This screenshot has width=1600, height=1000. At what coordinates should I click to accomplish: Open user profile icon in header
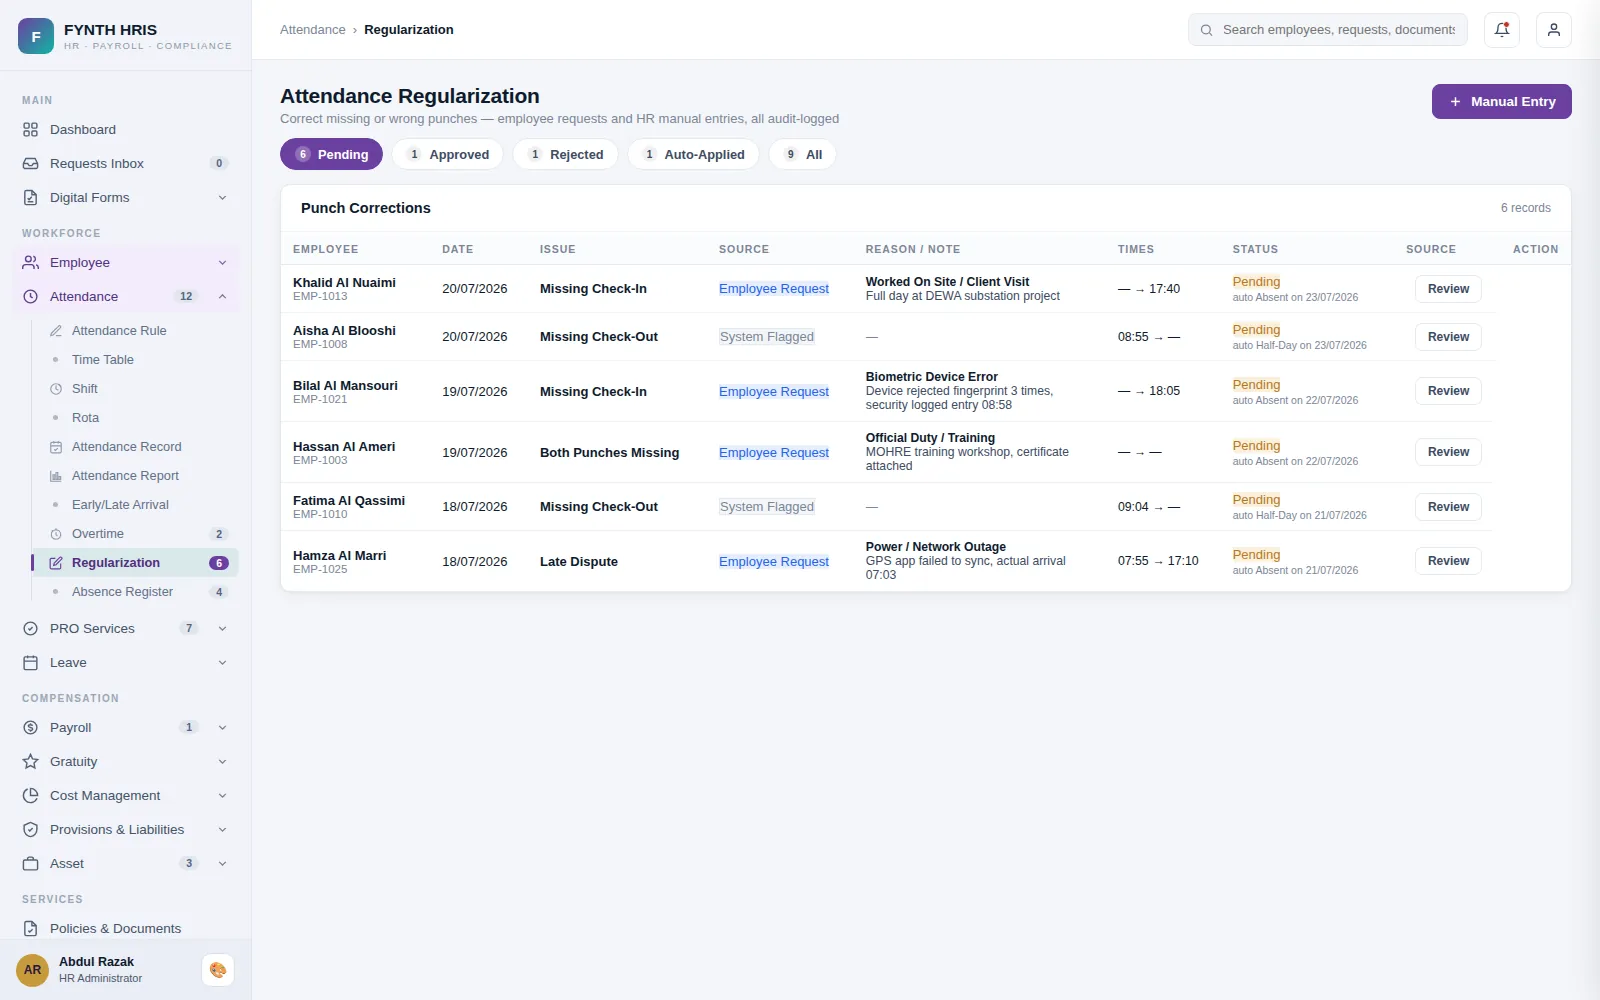tap(1554, 30)
